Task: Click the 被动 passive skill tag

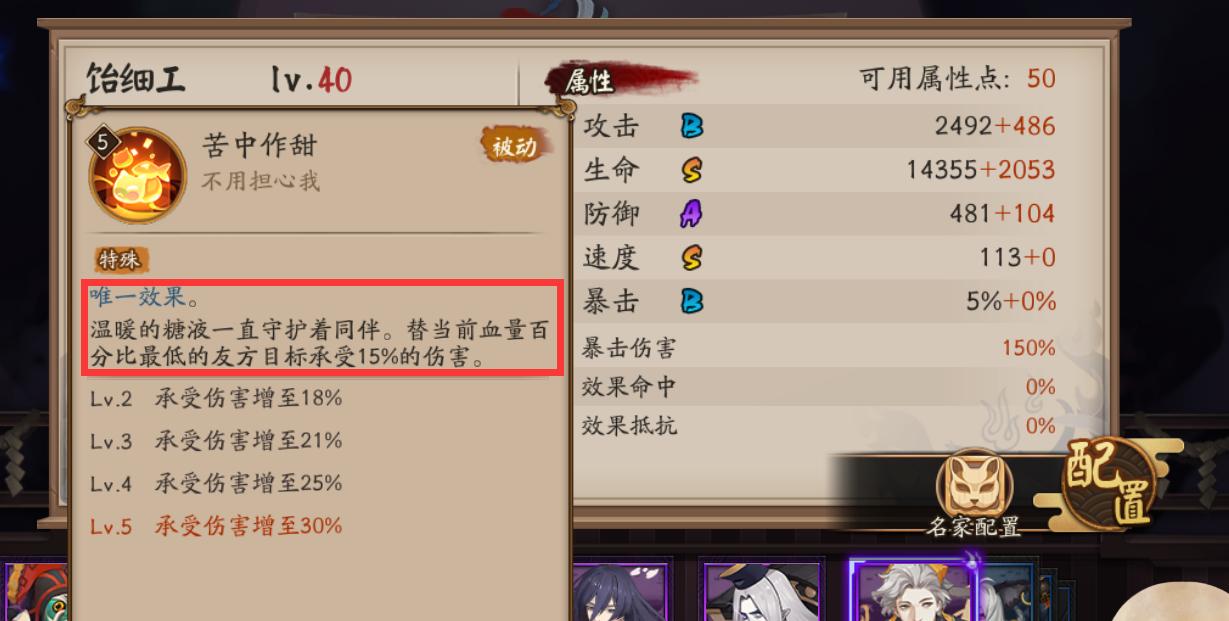Action: coord(515,146)
